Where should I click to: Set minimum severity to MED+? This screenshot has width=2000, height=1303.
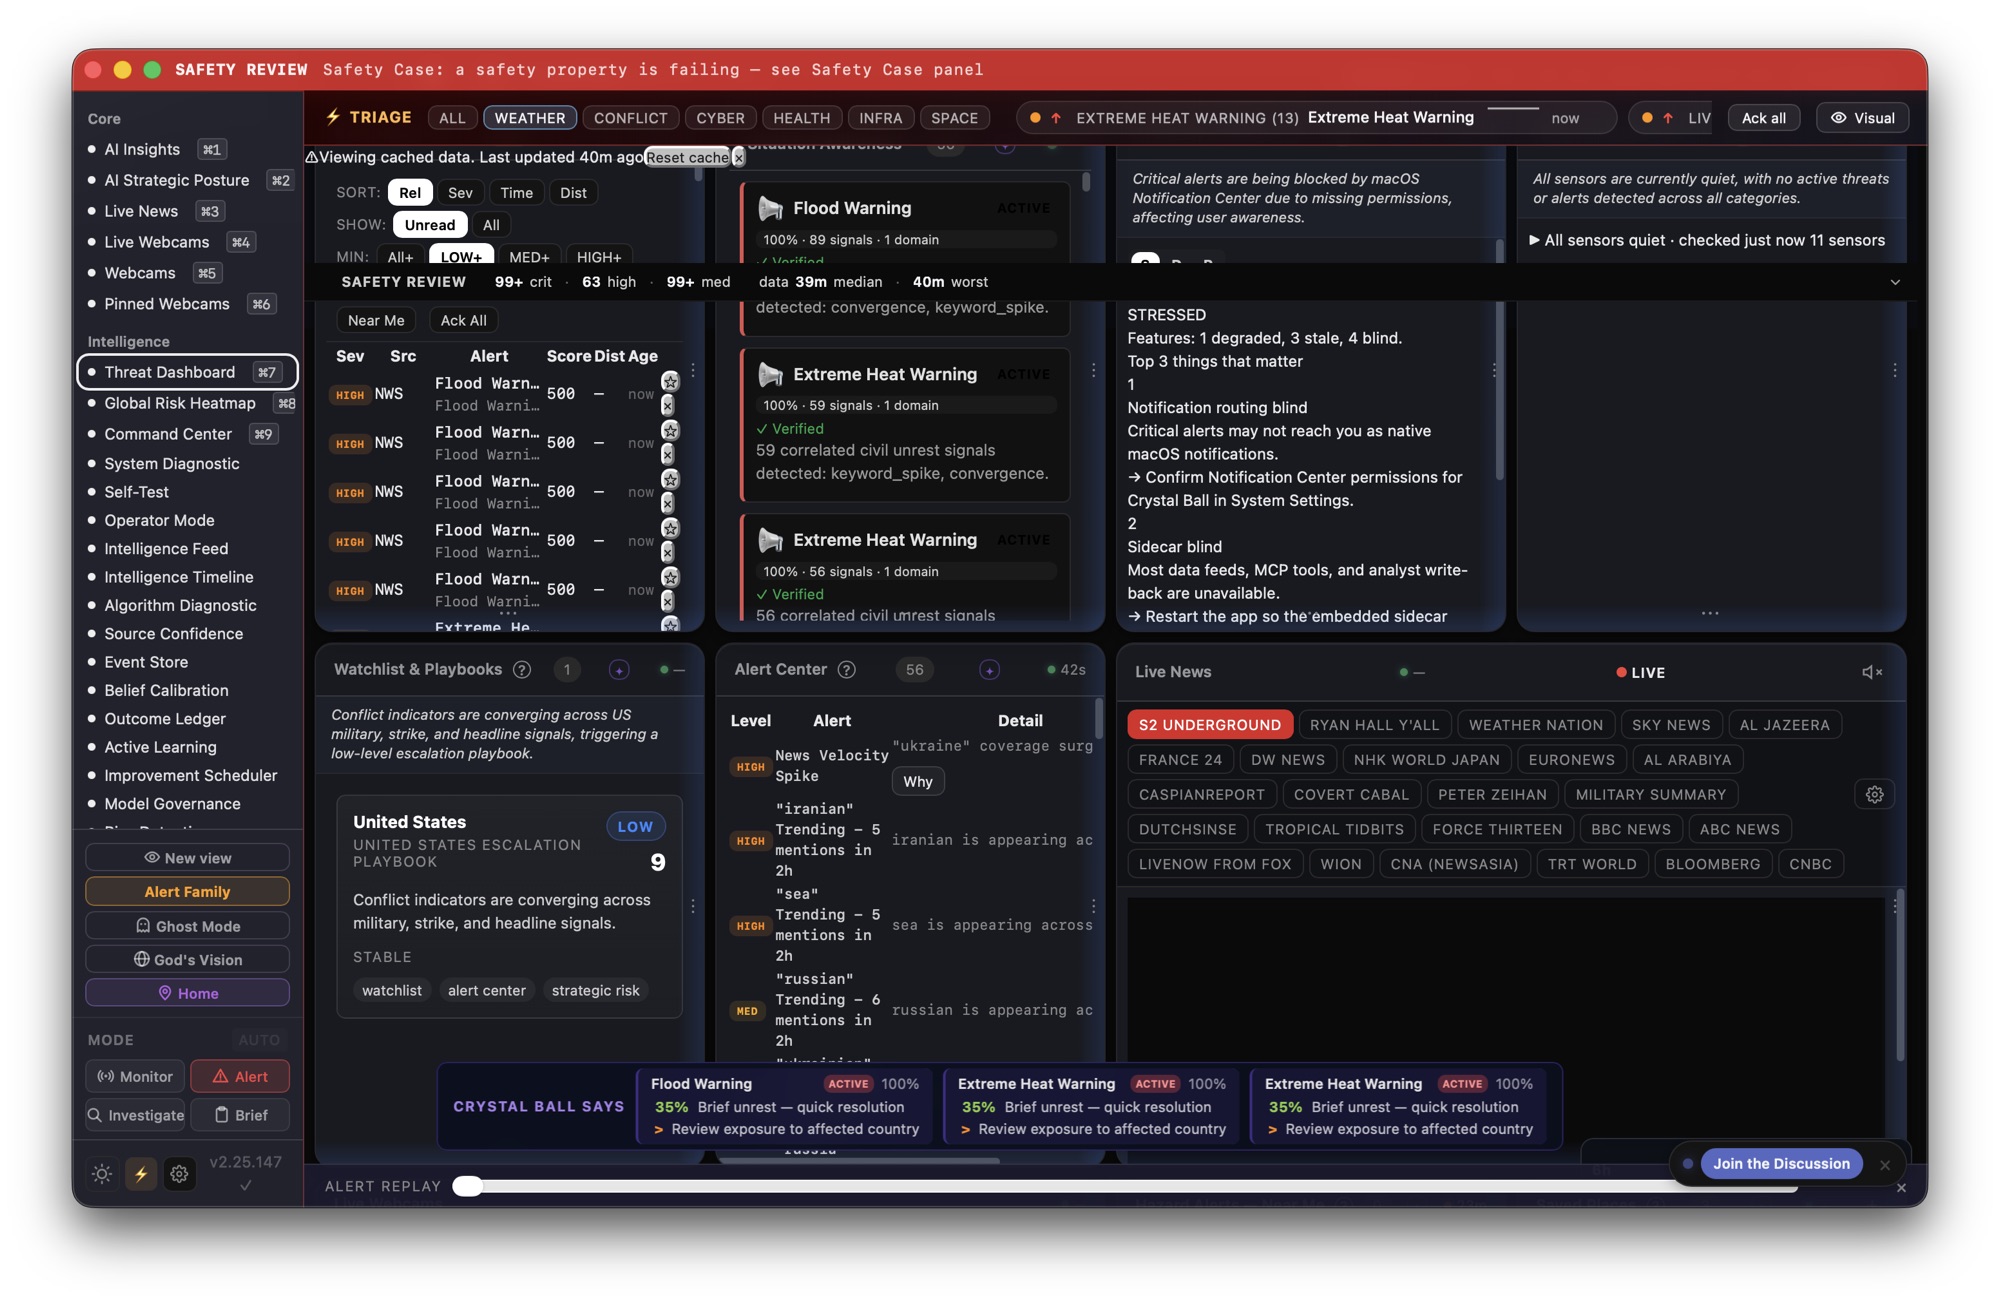pyautogui.click(x=529, y=257)
